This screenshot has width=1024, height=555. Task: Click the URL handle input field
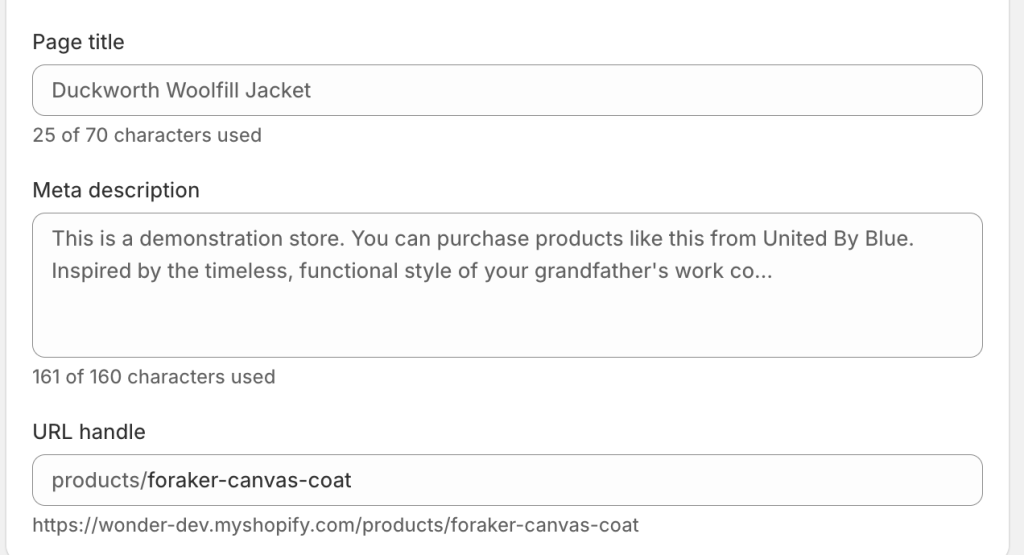pos(660,480)
